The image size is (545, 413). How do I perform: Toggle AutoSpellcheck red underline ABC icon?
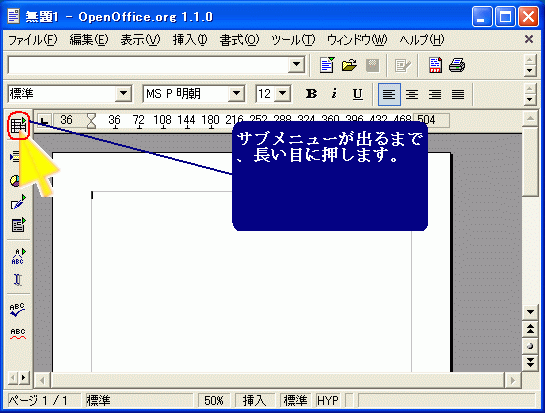17,334
